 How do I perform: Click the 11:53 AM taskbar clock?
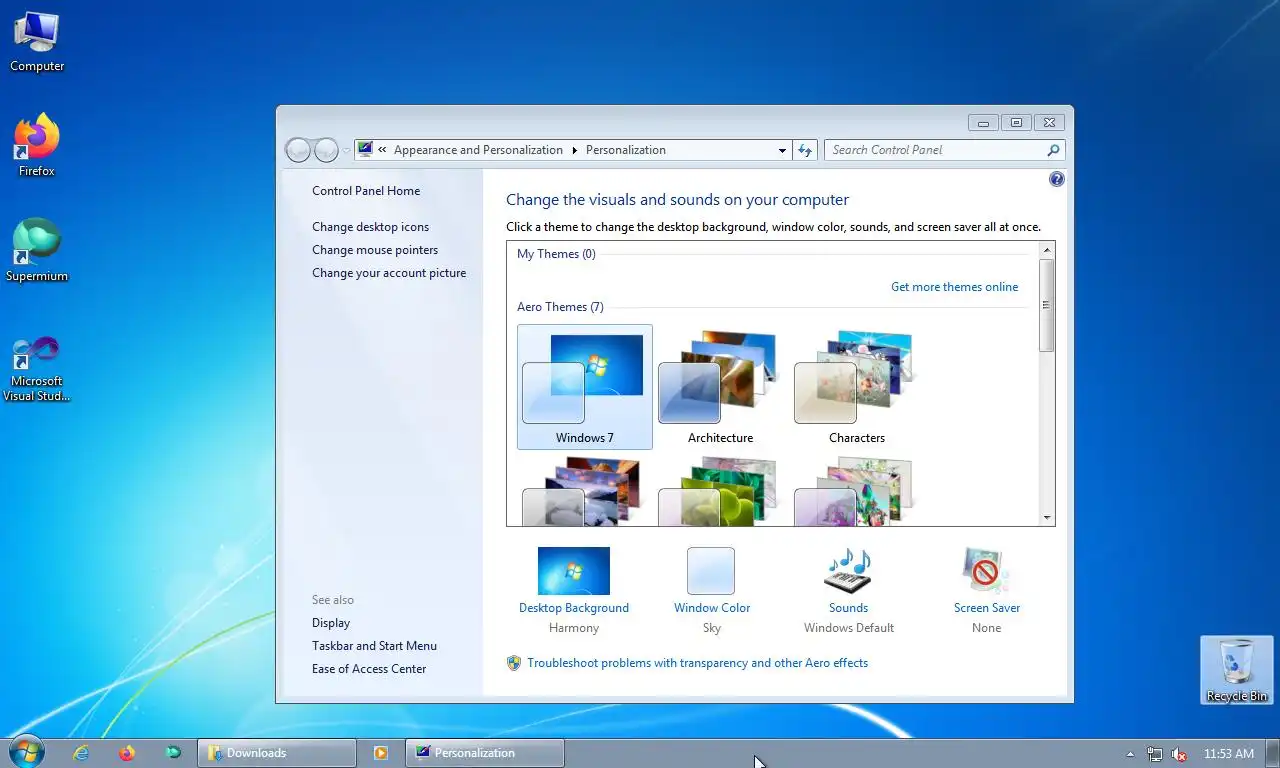coord(1229,754)
